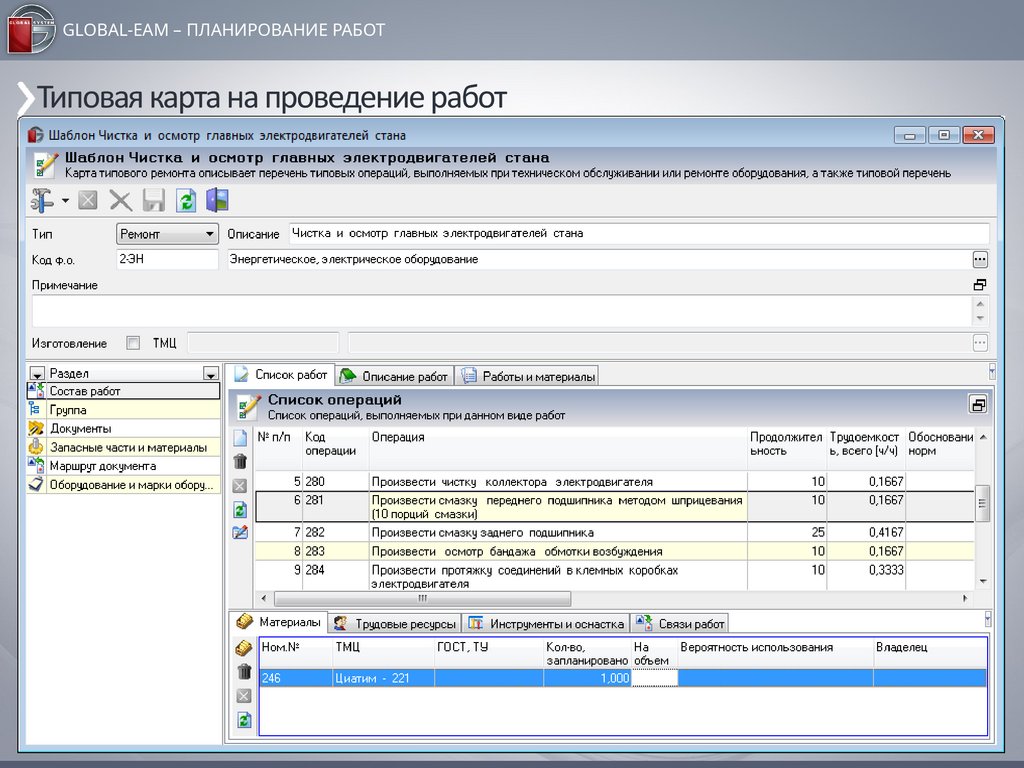Click the green refresh icon in top toolbar
Image resolution: width=1024 pixels, height=768 pixels.
click(x=185, y=200)
